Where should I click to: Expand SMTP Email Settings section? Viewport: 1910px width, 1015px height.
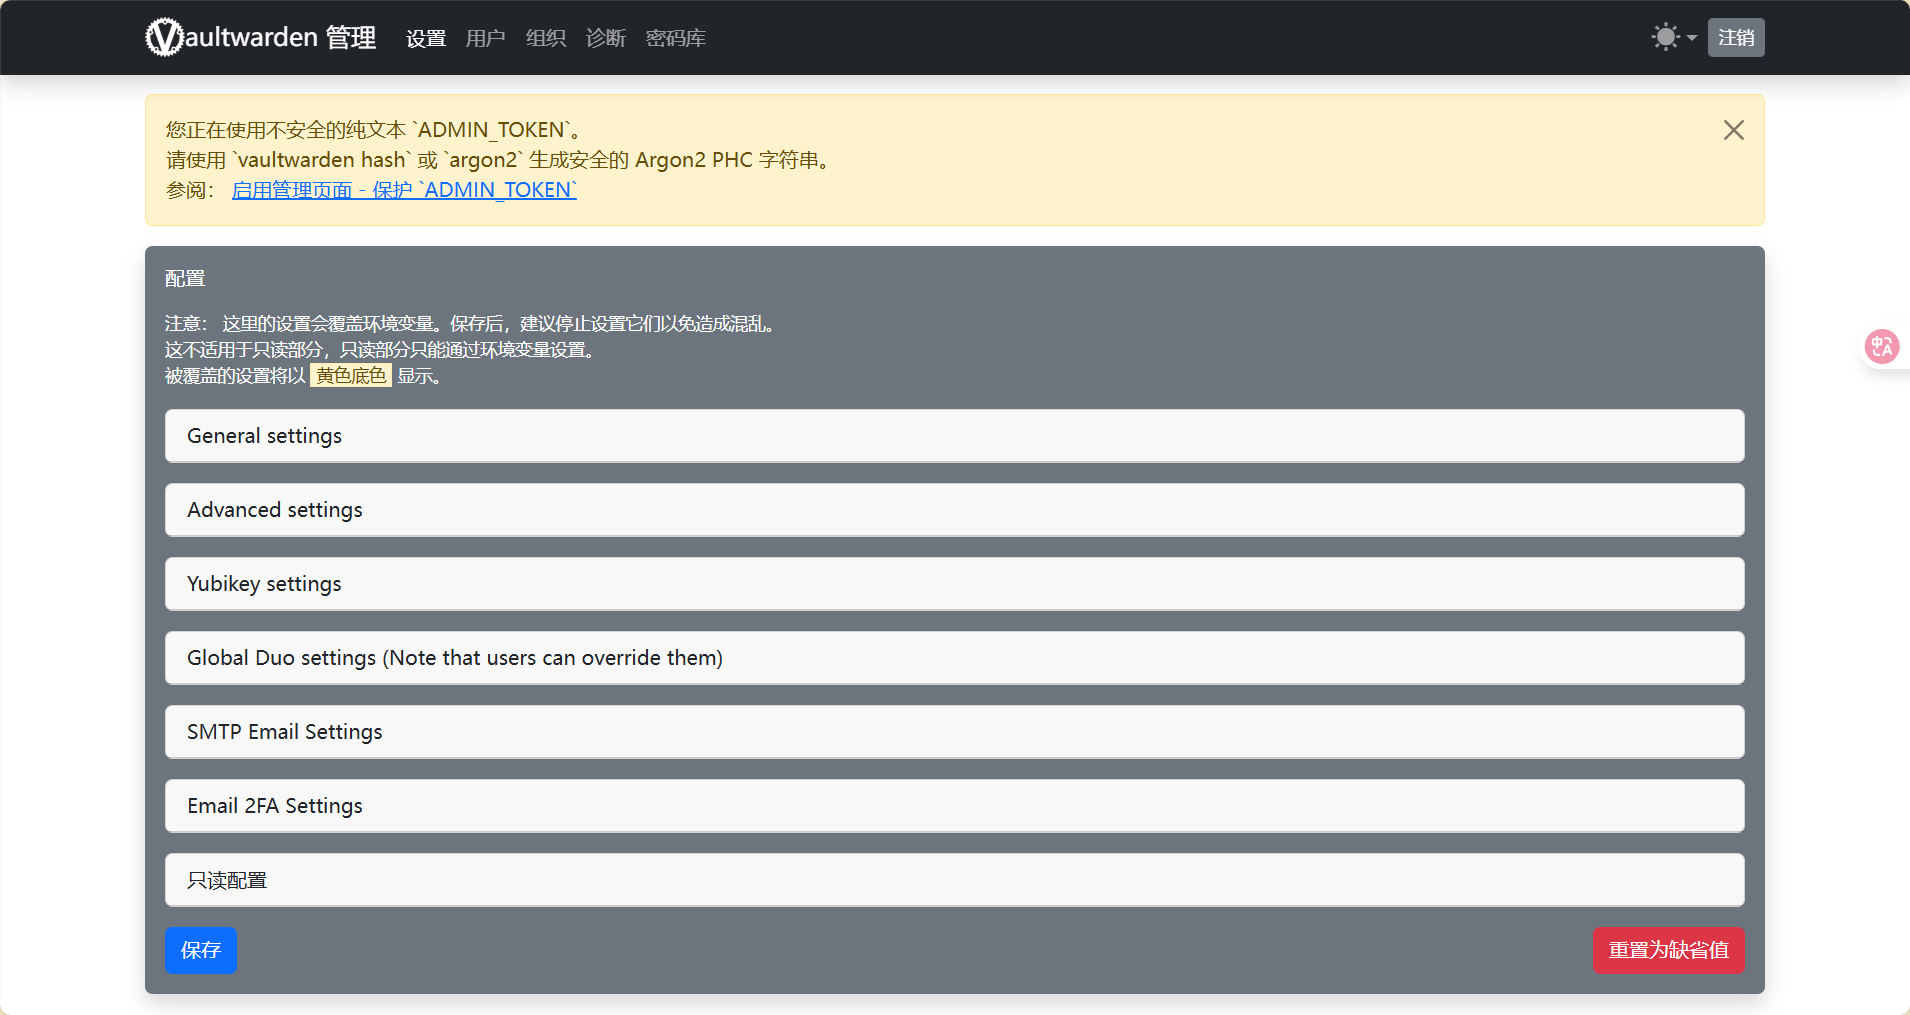(954, 732)
